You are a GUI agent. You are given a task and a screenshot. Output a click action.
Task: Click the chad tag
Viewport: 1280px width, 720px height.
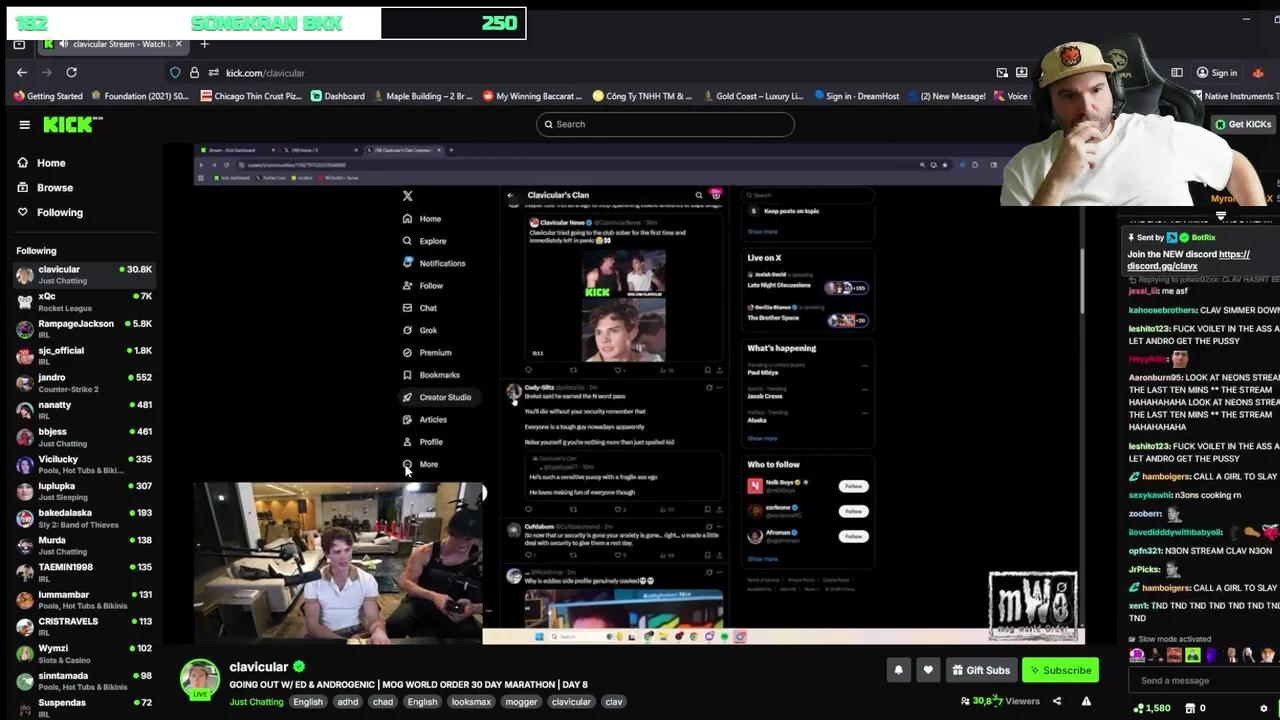click(x=383, y=702)
